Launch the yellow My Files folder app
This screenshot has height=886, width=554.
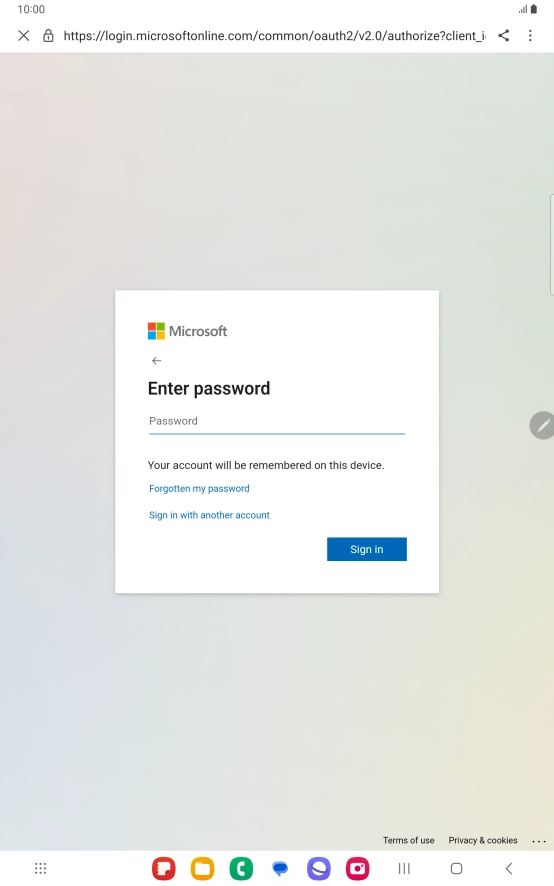[202, 868]
